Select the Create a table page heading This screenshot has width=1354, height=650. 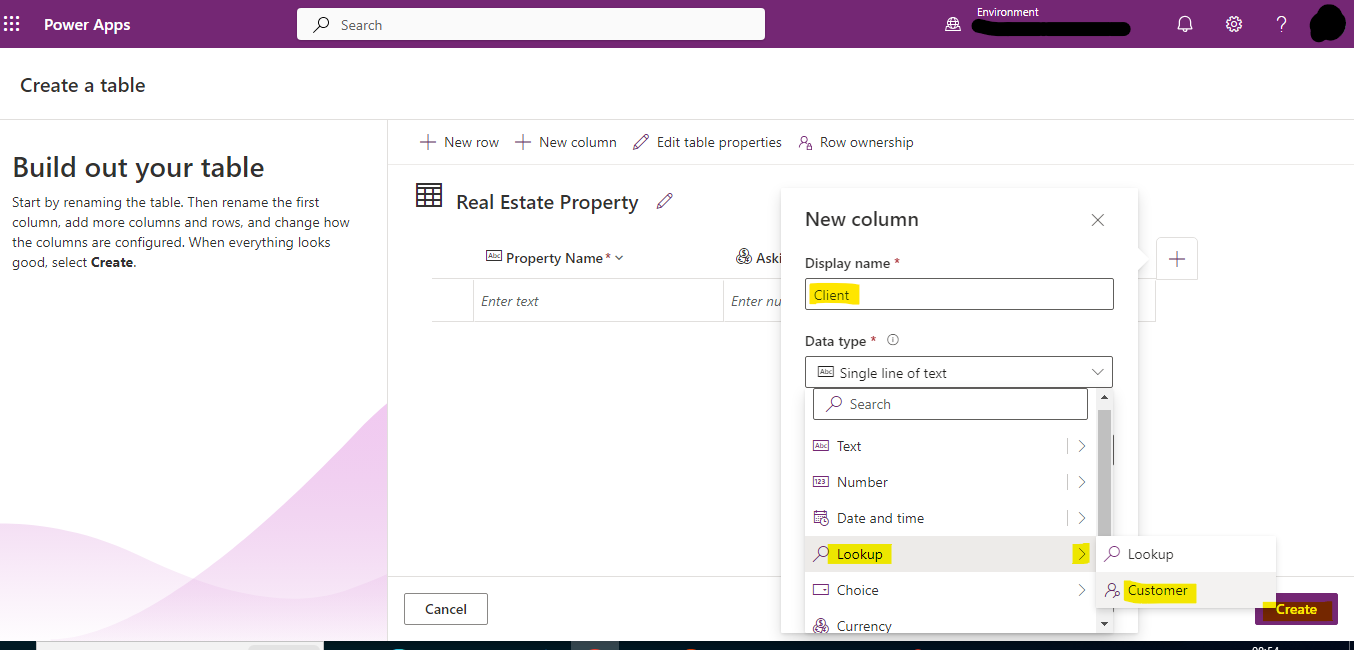point(83,86)
